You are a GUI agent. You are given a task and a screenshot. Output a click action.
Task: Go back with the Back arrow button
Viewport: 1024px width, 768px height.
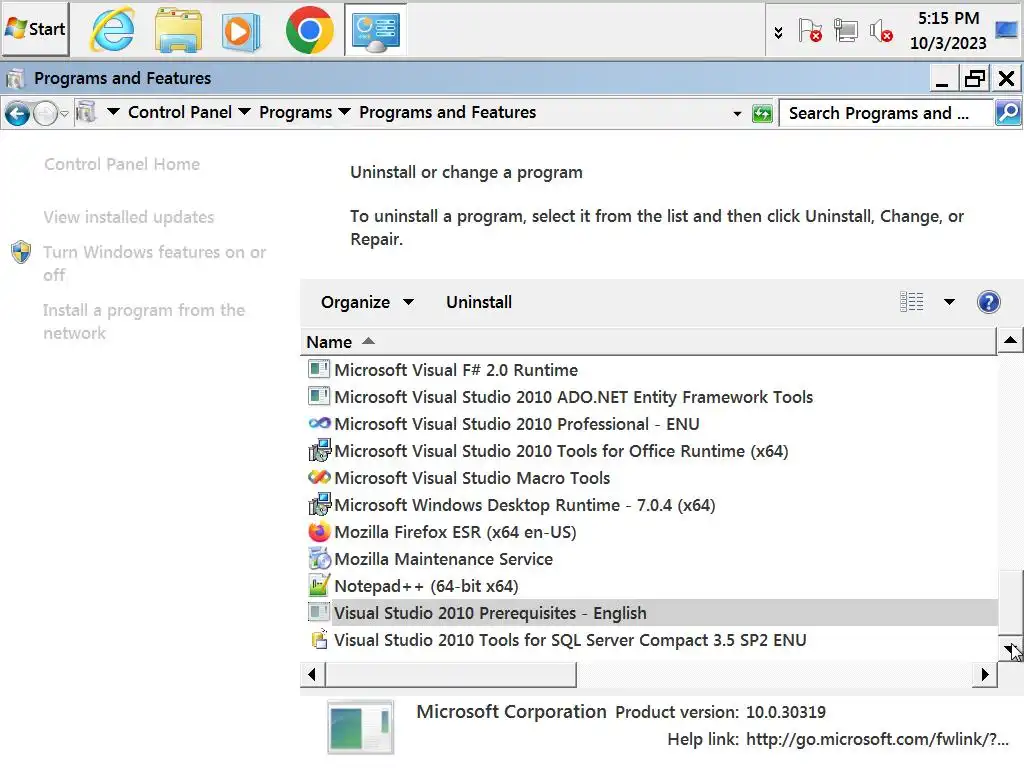[x=18, y=114]
